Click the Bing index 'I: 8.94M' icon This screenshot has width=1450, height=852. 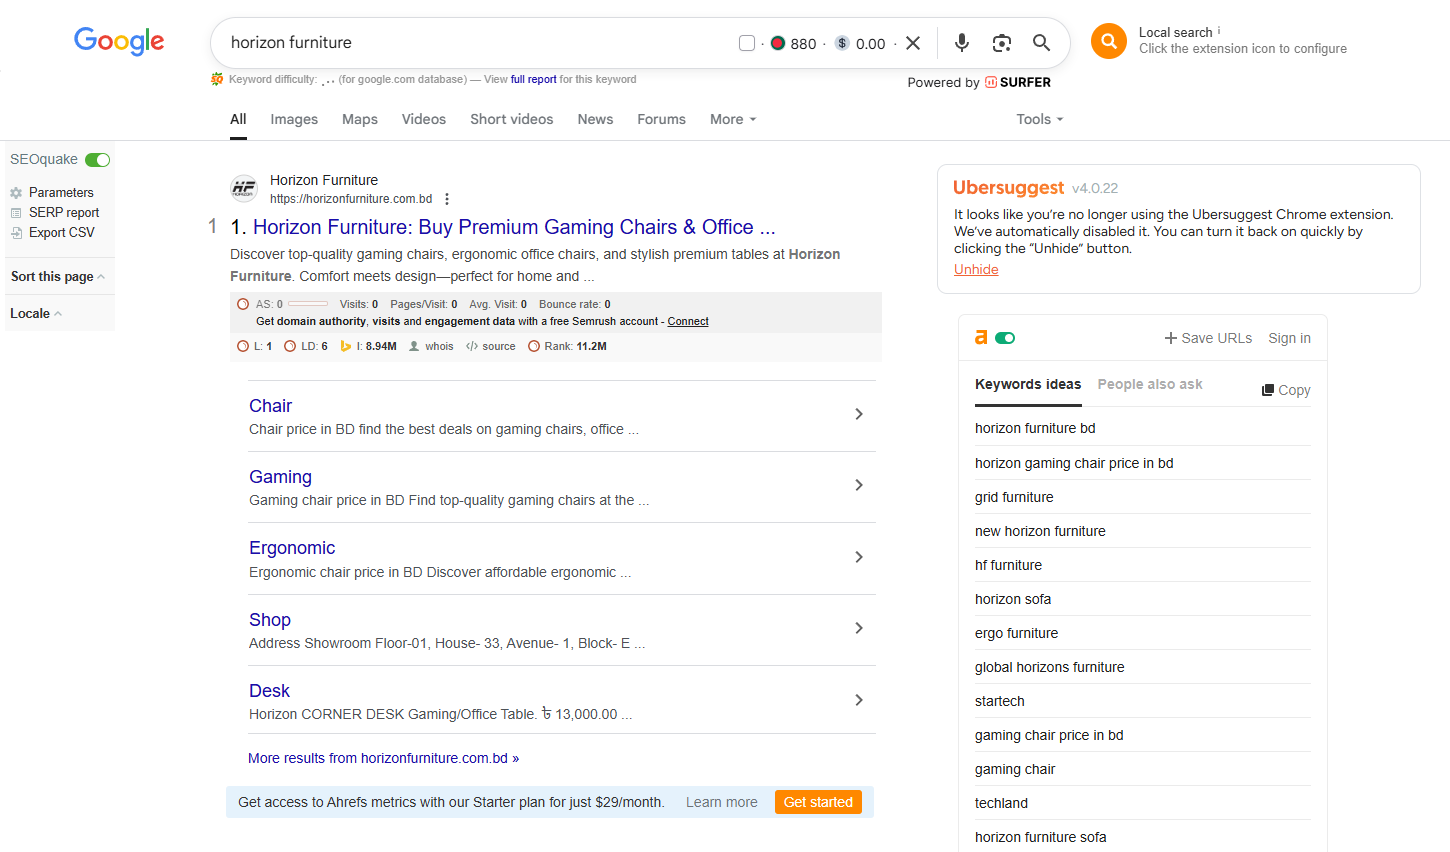pos(346,347)
